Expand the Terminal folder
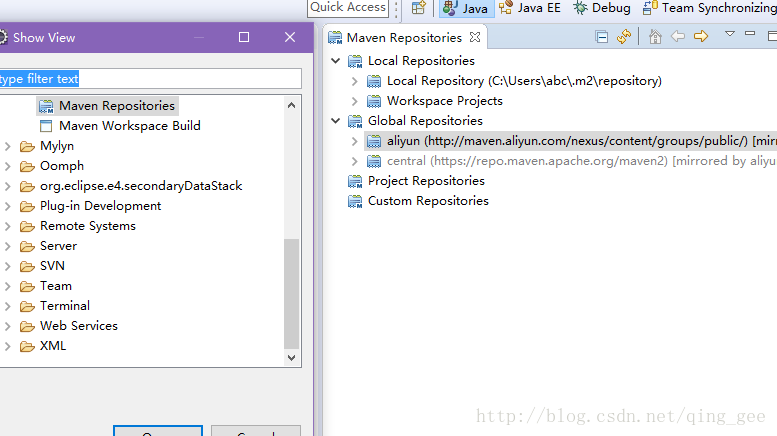The image size is (777, 436). click(x=7, y=306)
